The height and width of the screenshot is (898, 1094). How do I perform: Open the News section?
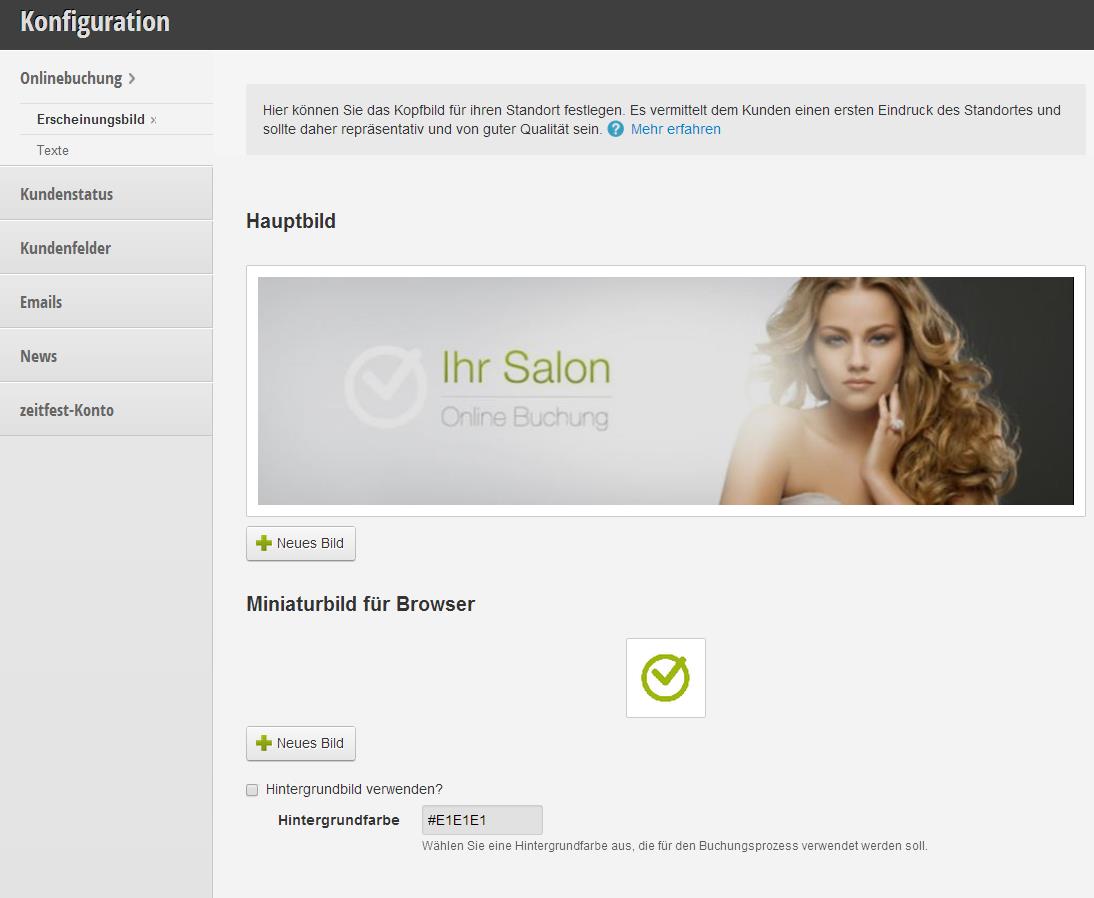click(38, 356)
